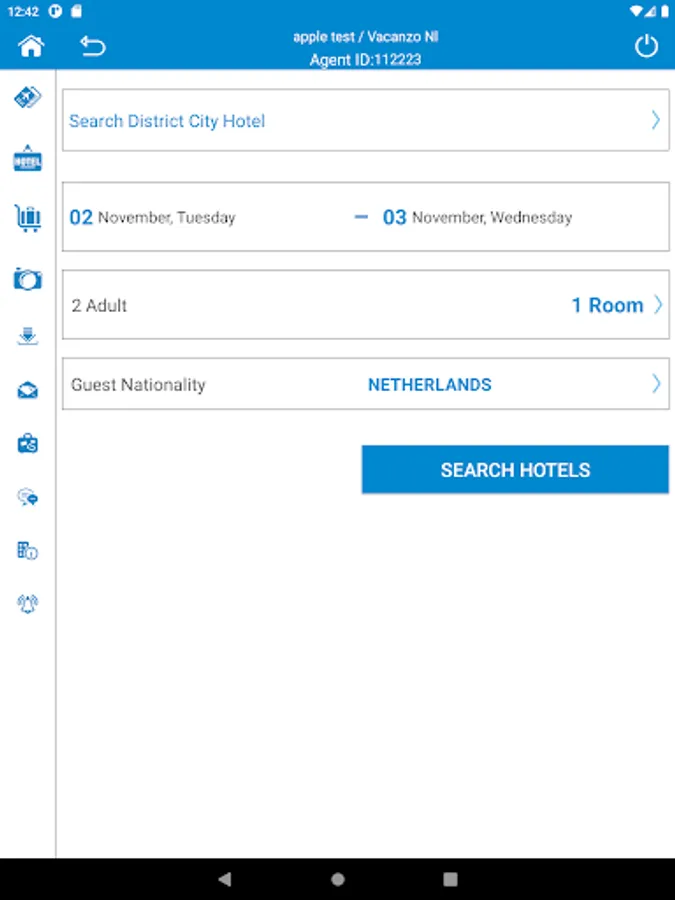This screenshot has width=675, height=900.
Task: Open the flight tickets sidebar icon
Action: (x=28, y=98)
